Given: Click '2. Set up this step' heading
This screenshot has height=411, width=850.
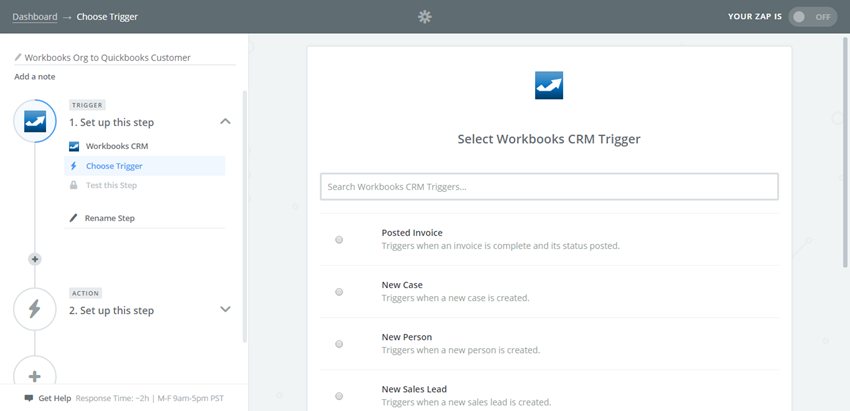Looking at the screenshot, I should 112,311.
